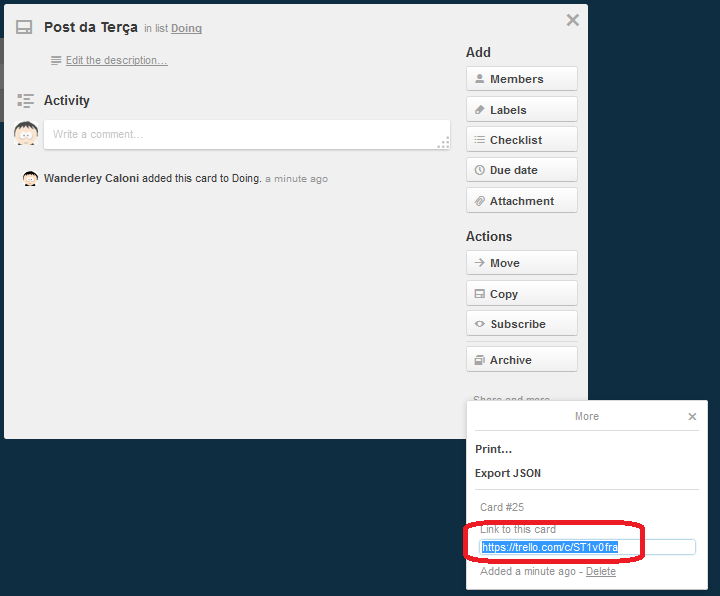This screenshot has height=596, width=720.
Task: Choose Export JSON in More menu
Action: pos(508,474)
